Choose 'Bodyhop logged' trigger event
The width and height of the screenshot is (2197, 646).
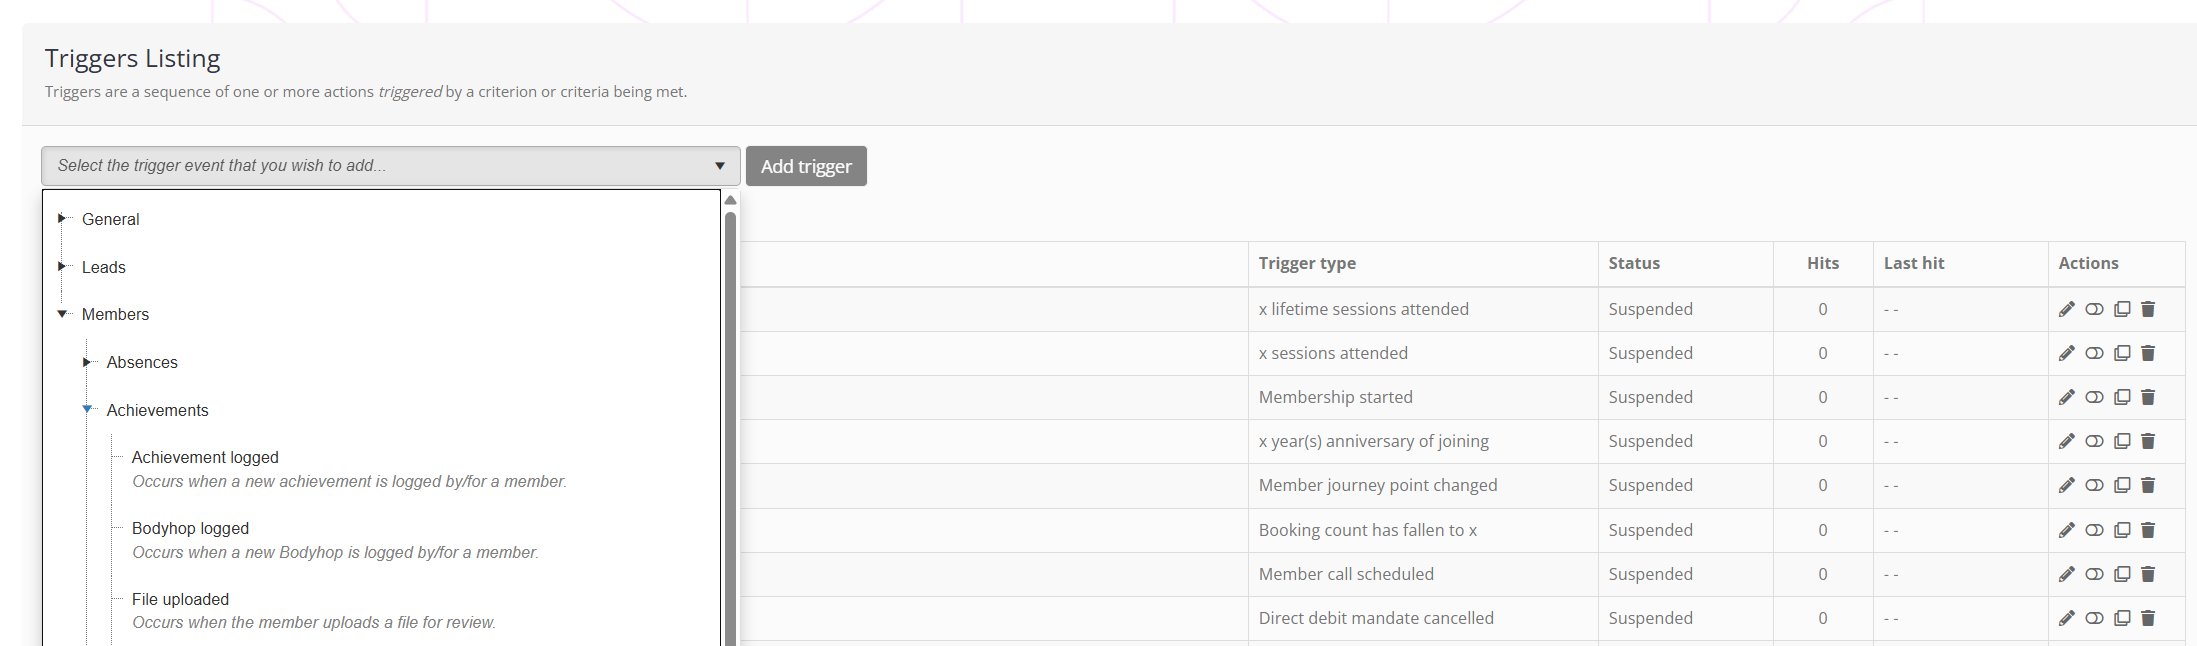pyautogui.click(x=190, y=528)
